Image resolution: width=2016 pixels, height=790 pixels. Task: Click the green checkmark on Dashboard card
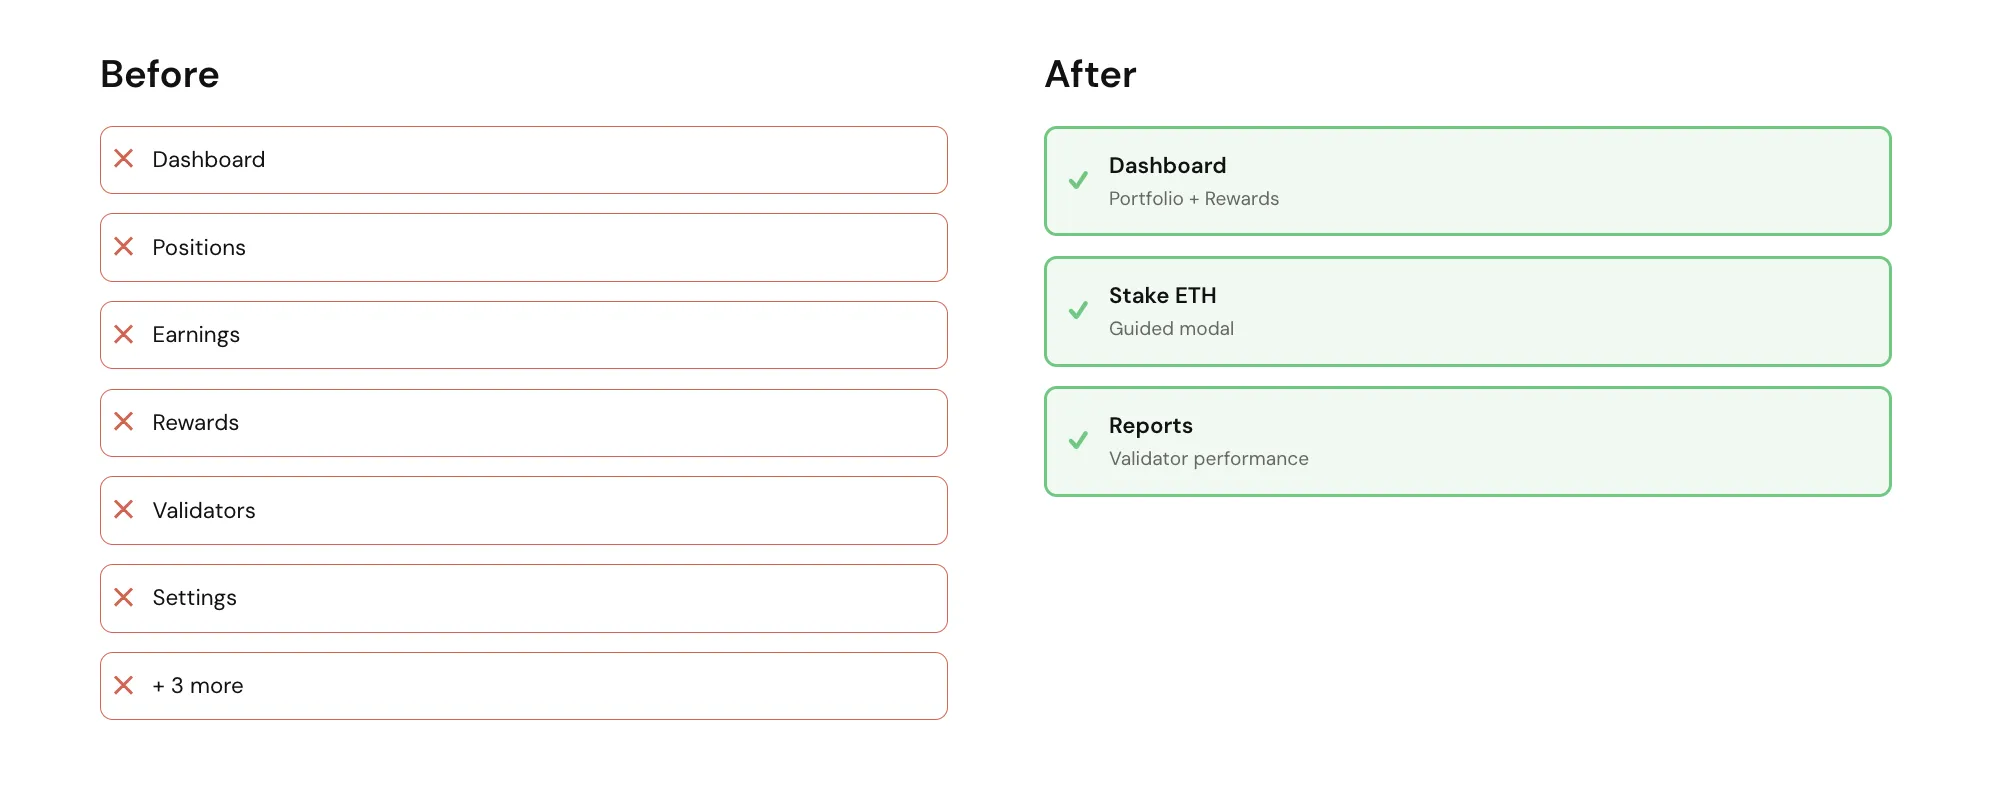click(1078, 181)
